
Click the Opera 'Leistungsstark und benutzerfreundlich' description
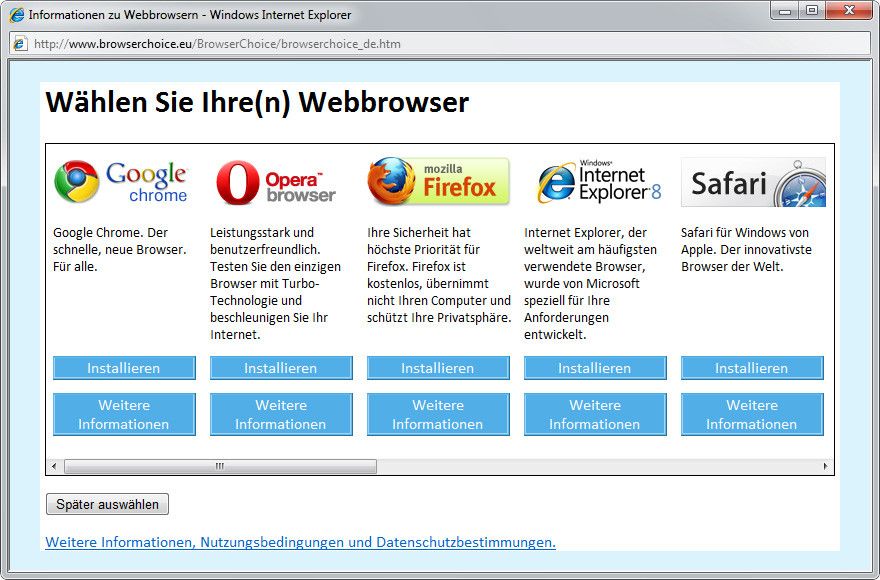(x=276, y=284)
